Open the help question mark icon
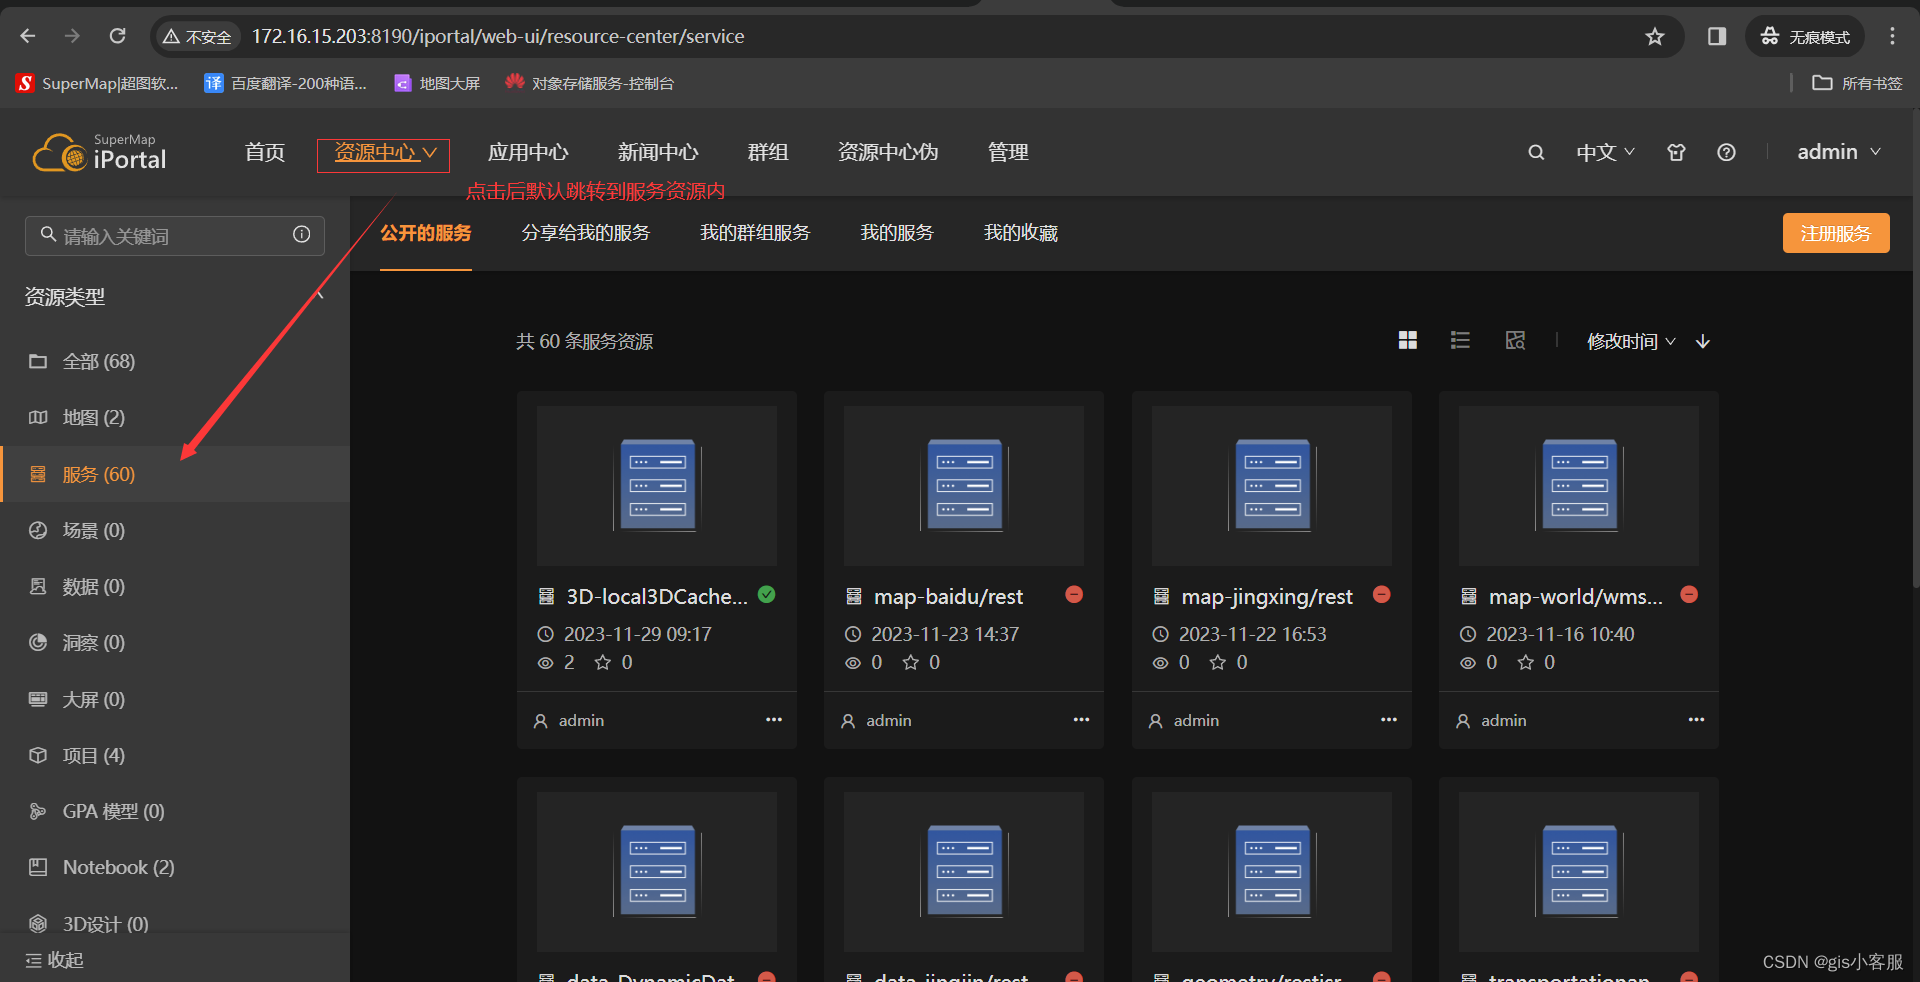Viewport: 1920px width, 982px height. tap(1726, 153)
